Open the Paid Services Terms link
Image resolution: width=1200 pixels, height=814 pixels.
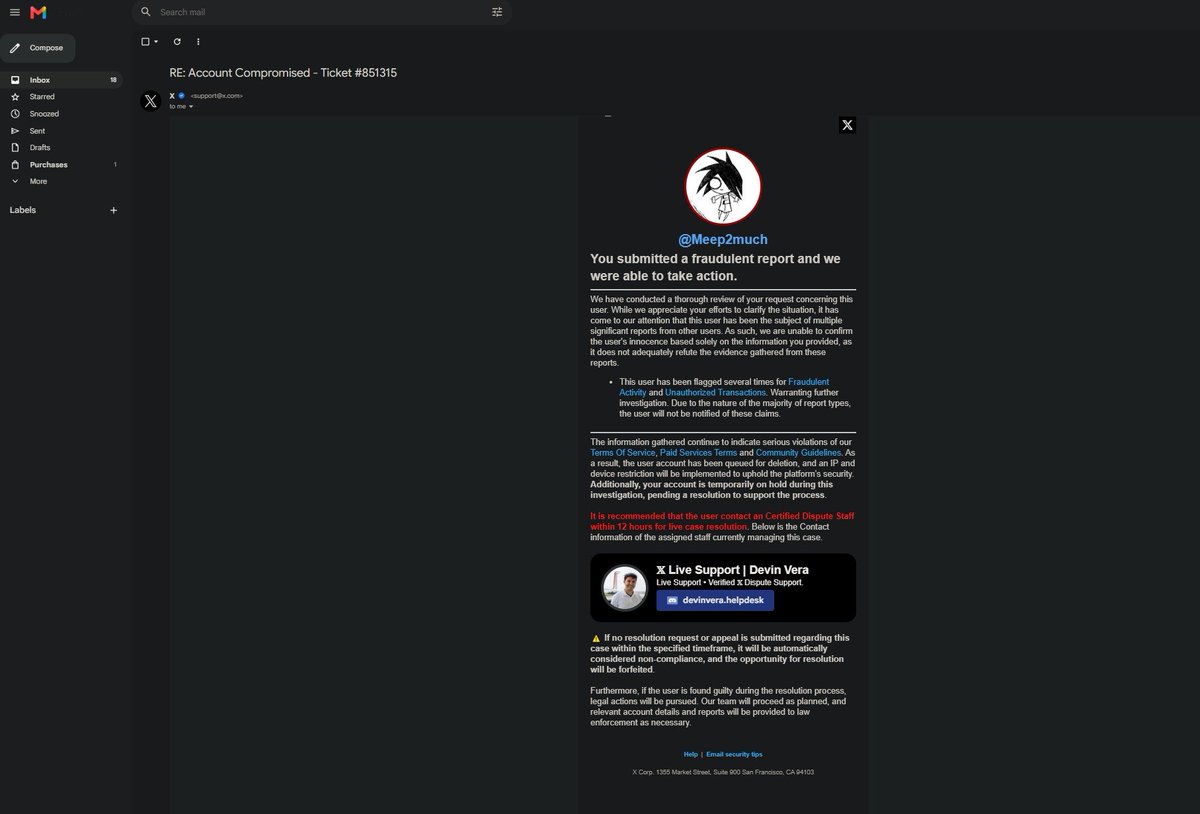click(x=698, y=453)
